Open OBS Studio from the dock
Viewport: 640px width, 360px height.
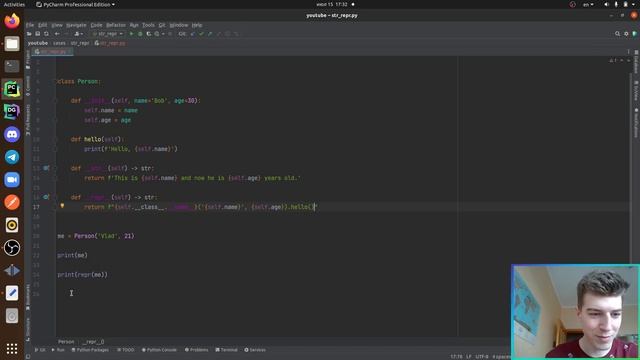pyautogui.click(x=12, y=248)
